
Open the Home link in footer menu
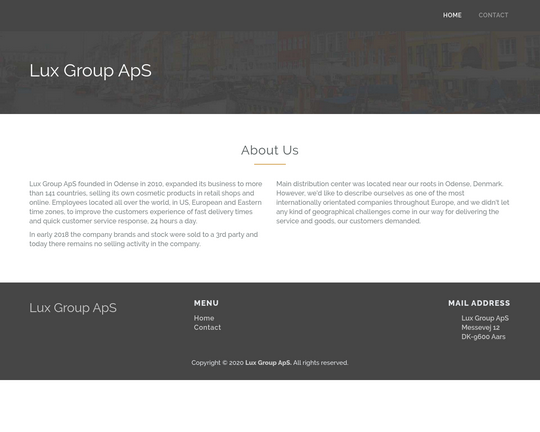coord(204,318)
